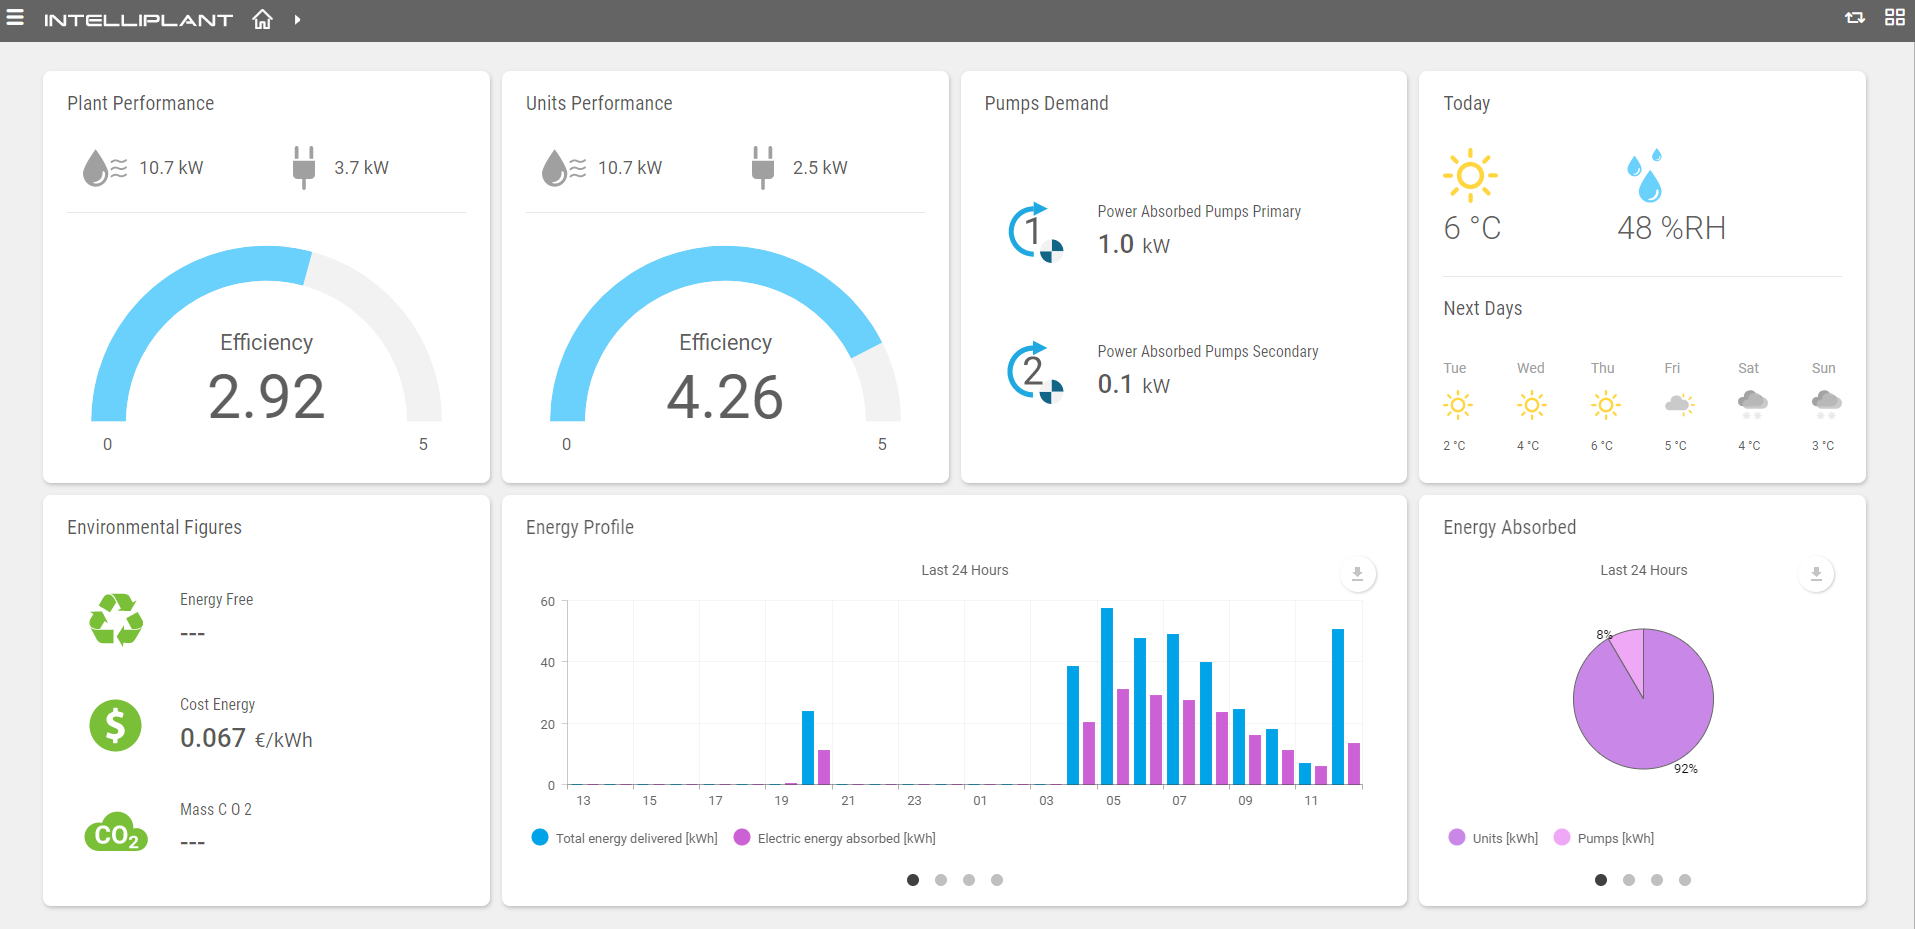1915x929 pixels.
Task: Click the CO2 cloud icon under Environmental Figures
Action: [x=115, y=832]
